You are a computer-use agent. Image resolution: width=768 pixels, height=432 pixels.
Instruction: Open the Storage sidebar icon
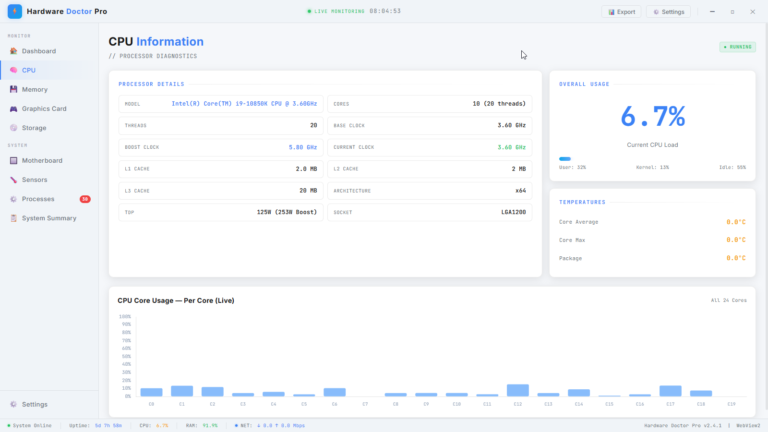coord(13,128)
